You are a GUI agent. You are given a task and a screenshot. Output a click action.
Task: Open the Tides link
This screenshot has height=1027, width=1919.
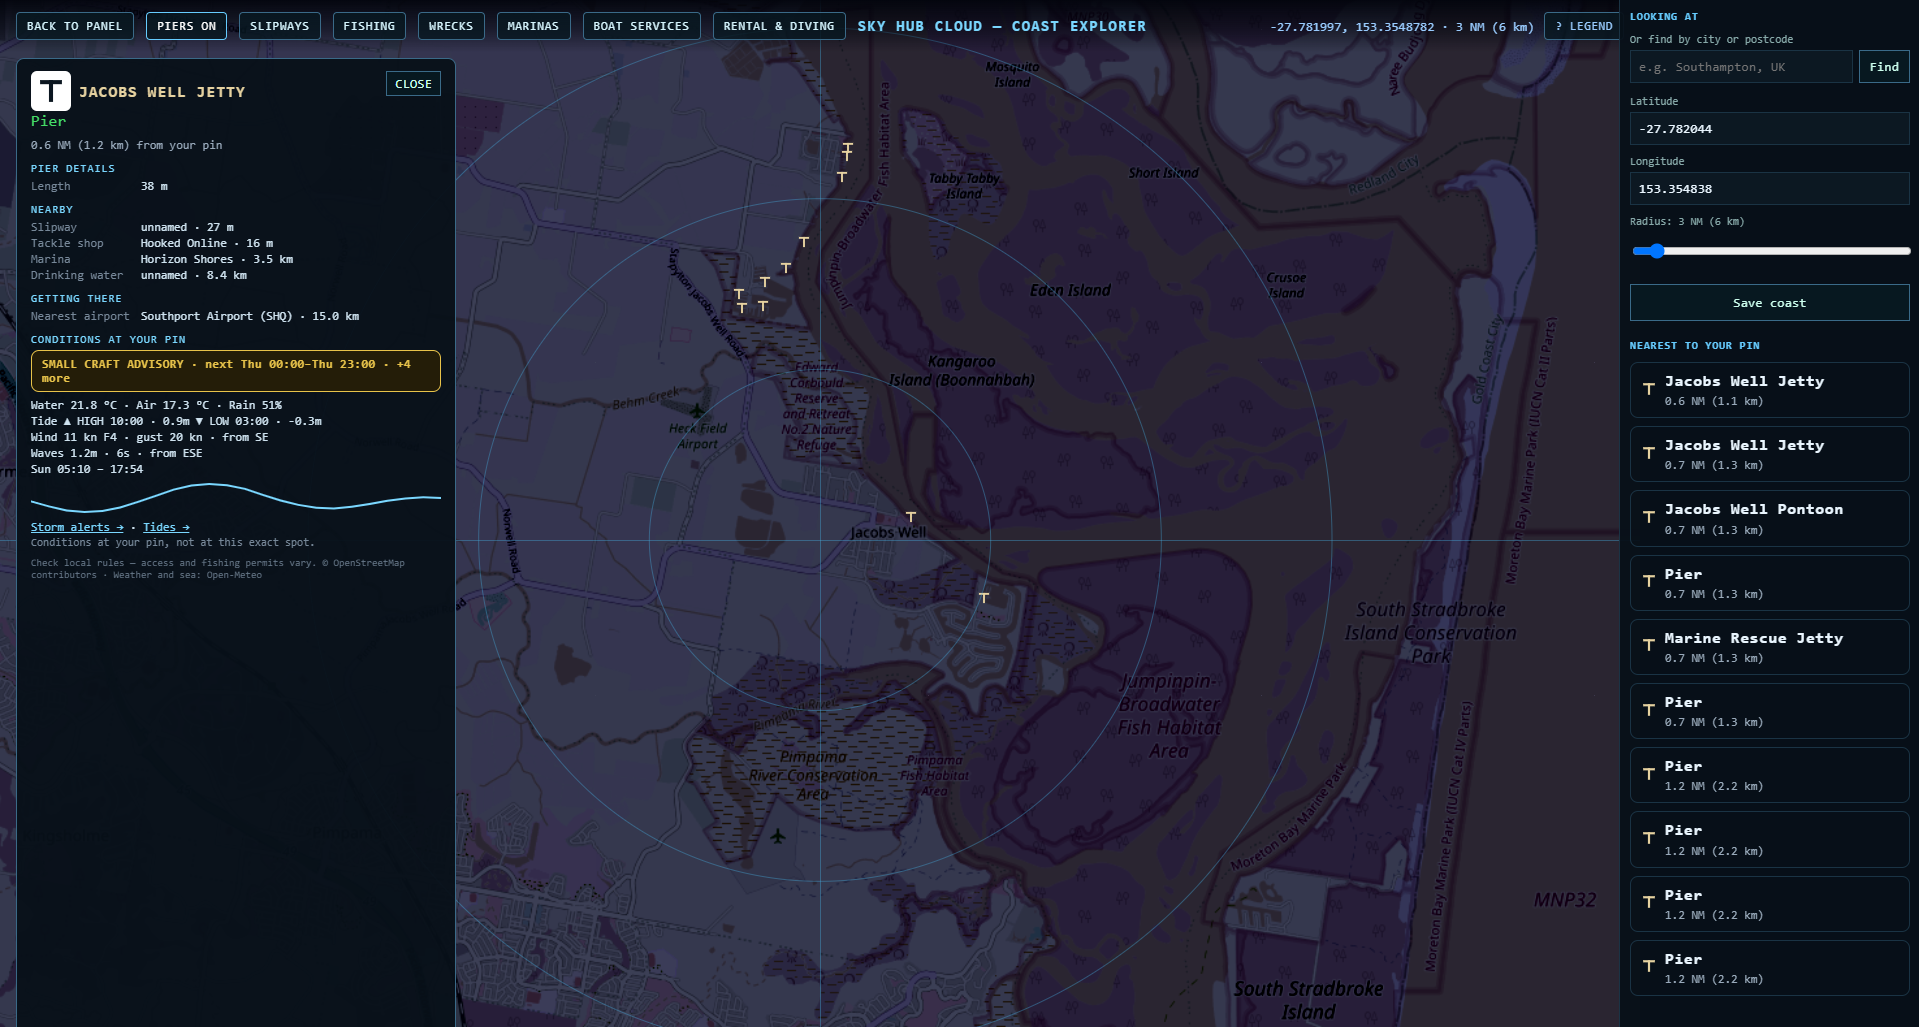166,527
